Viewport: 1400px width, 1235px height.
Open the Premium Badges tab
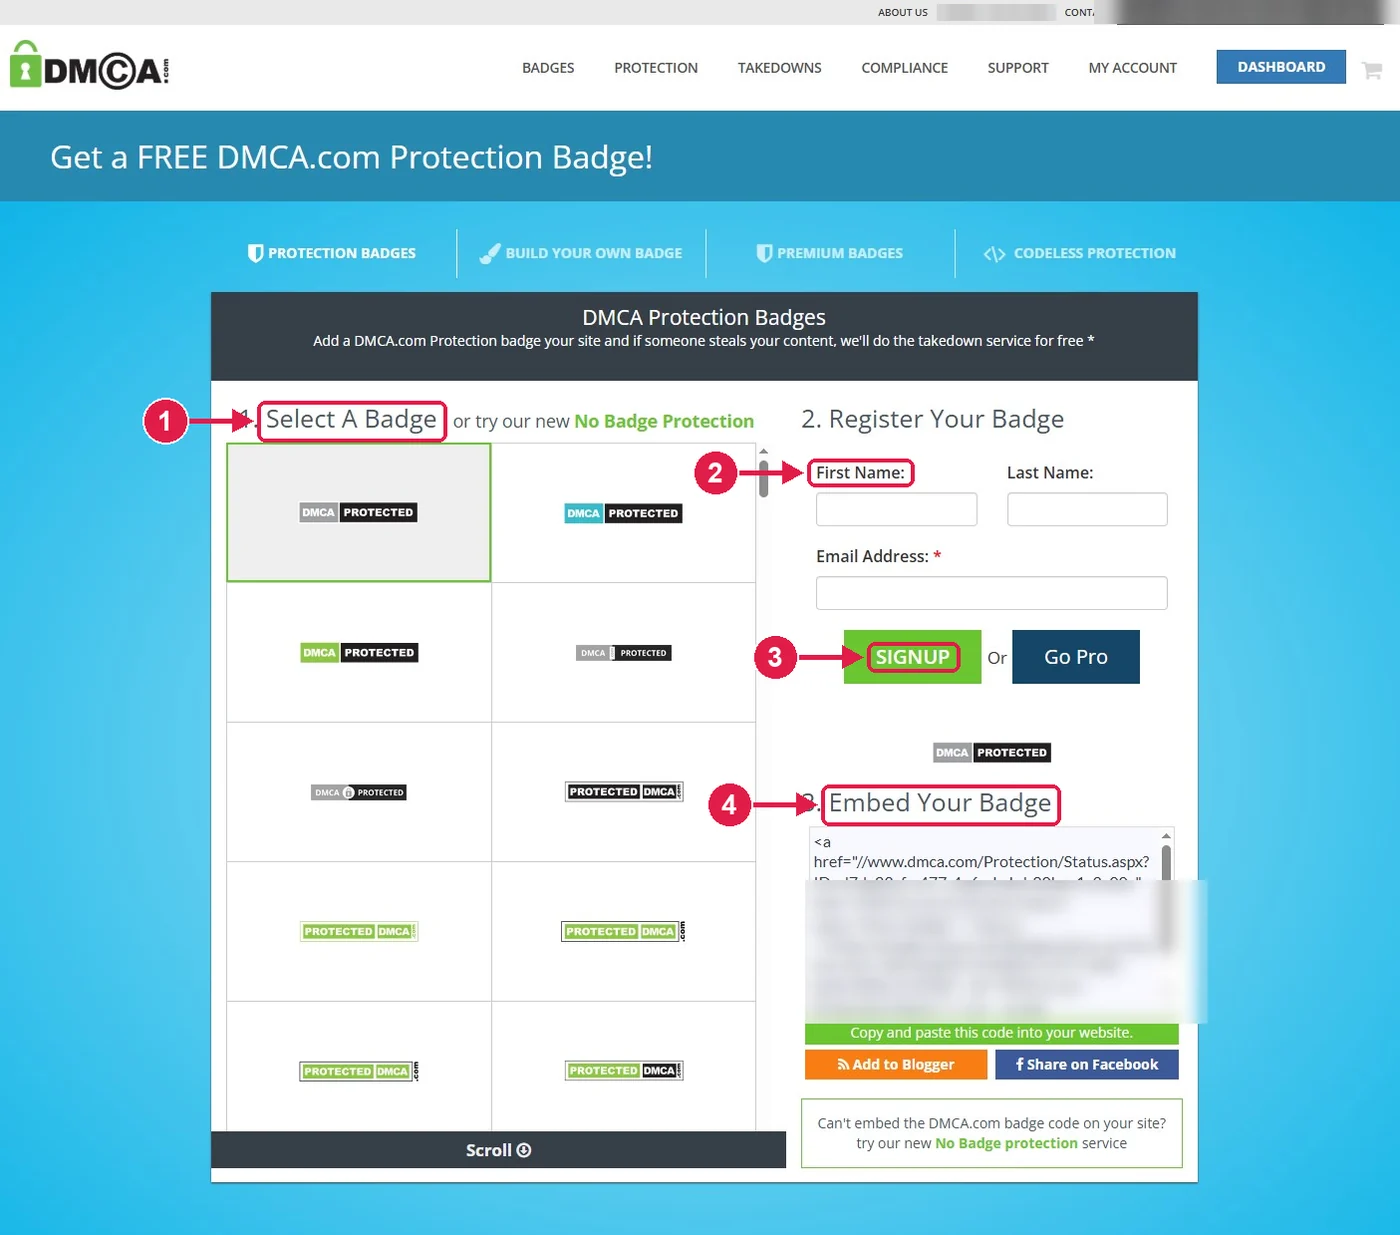coord(830,253)
